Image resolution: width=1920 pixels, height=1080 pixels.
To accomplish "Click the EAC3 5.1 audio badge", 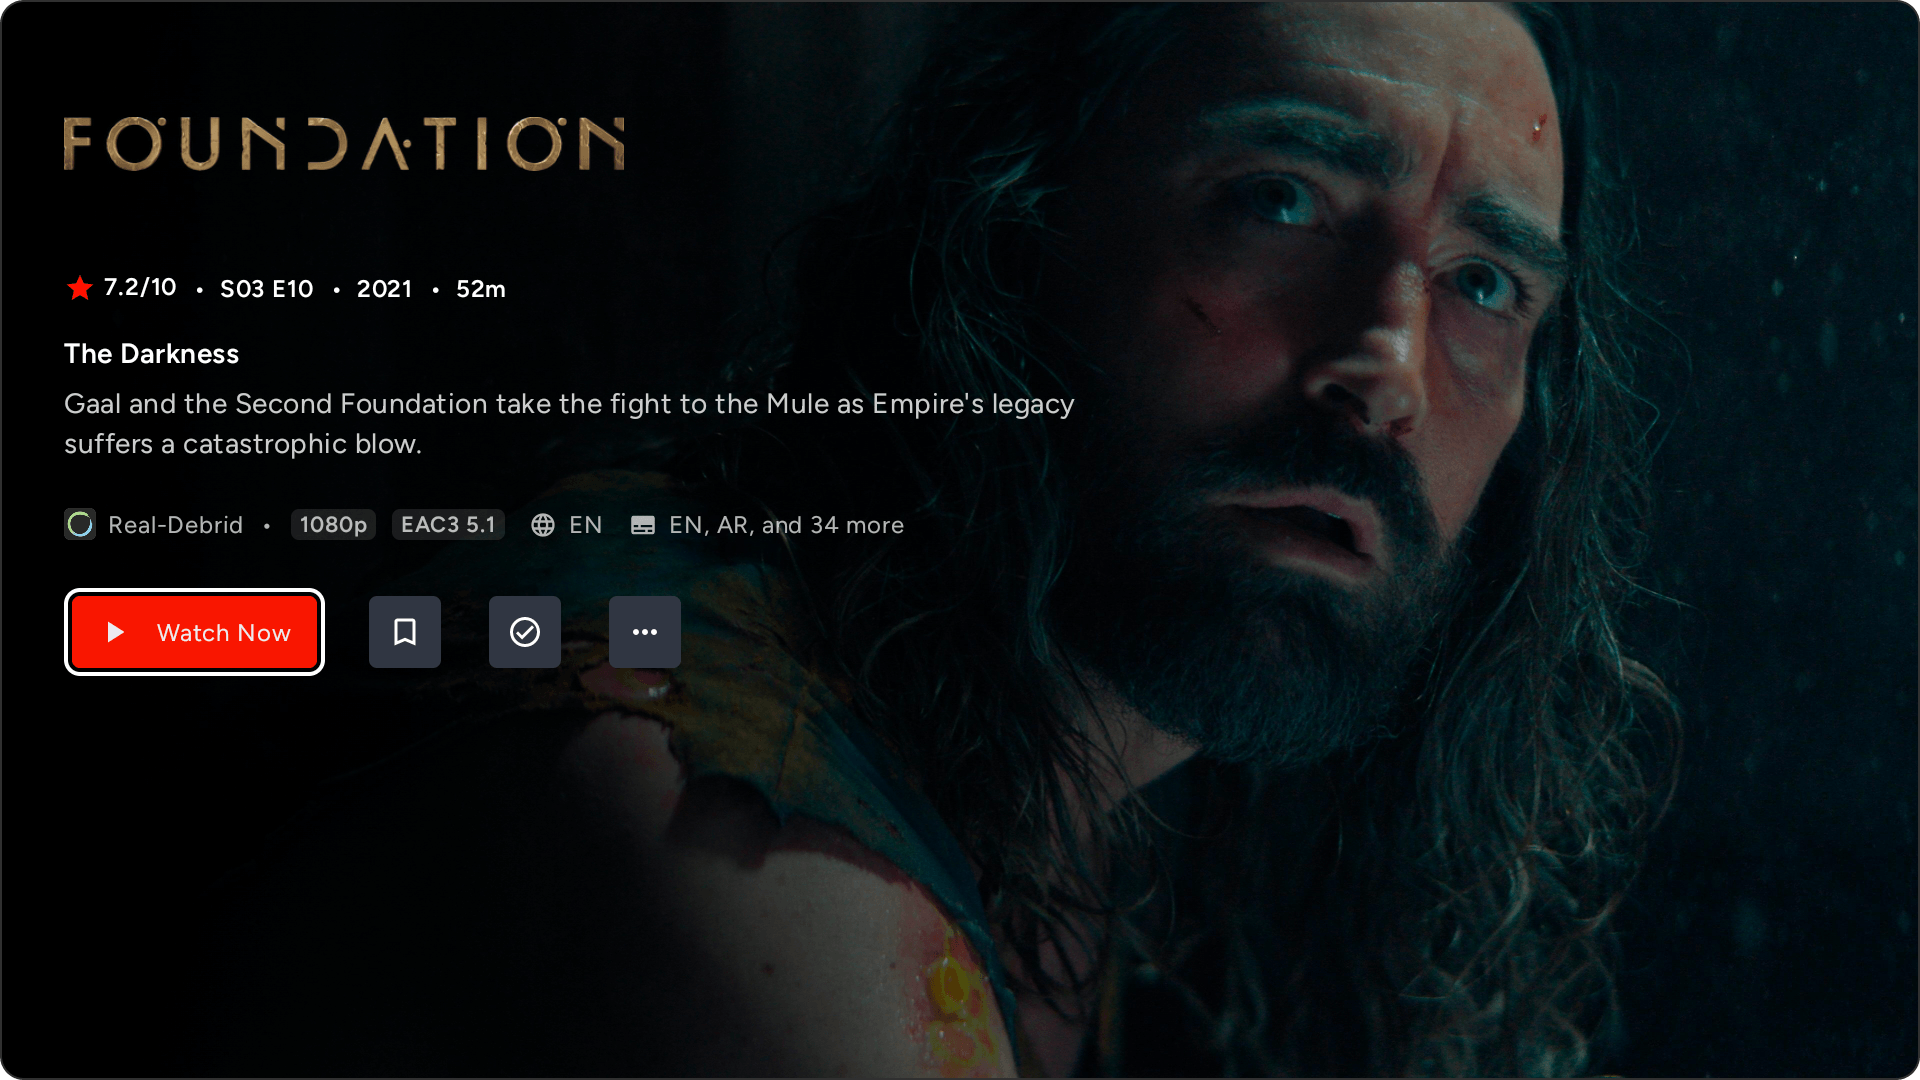I will pos(448,525).
